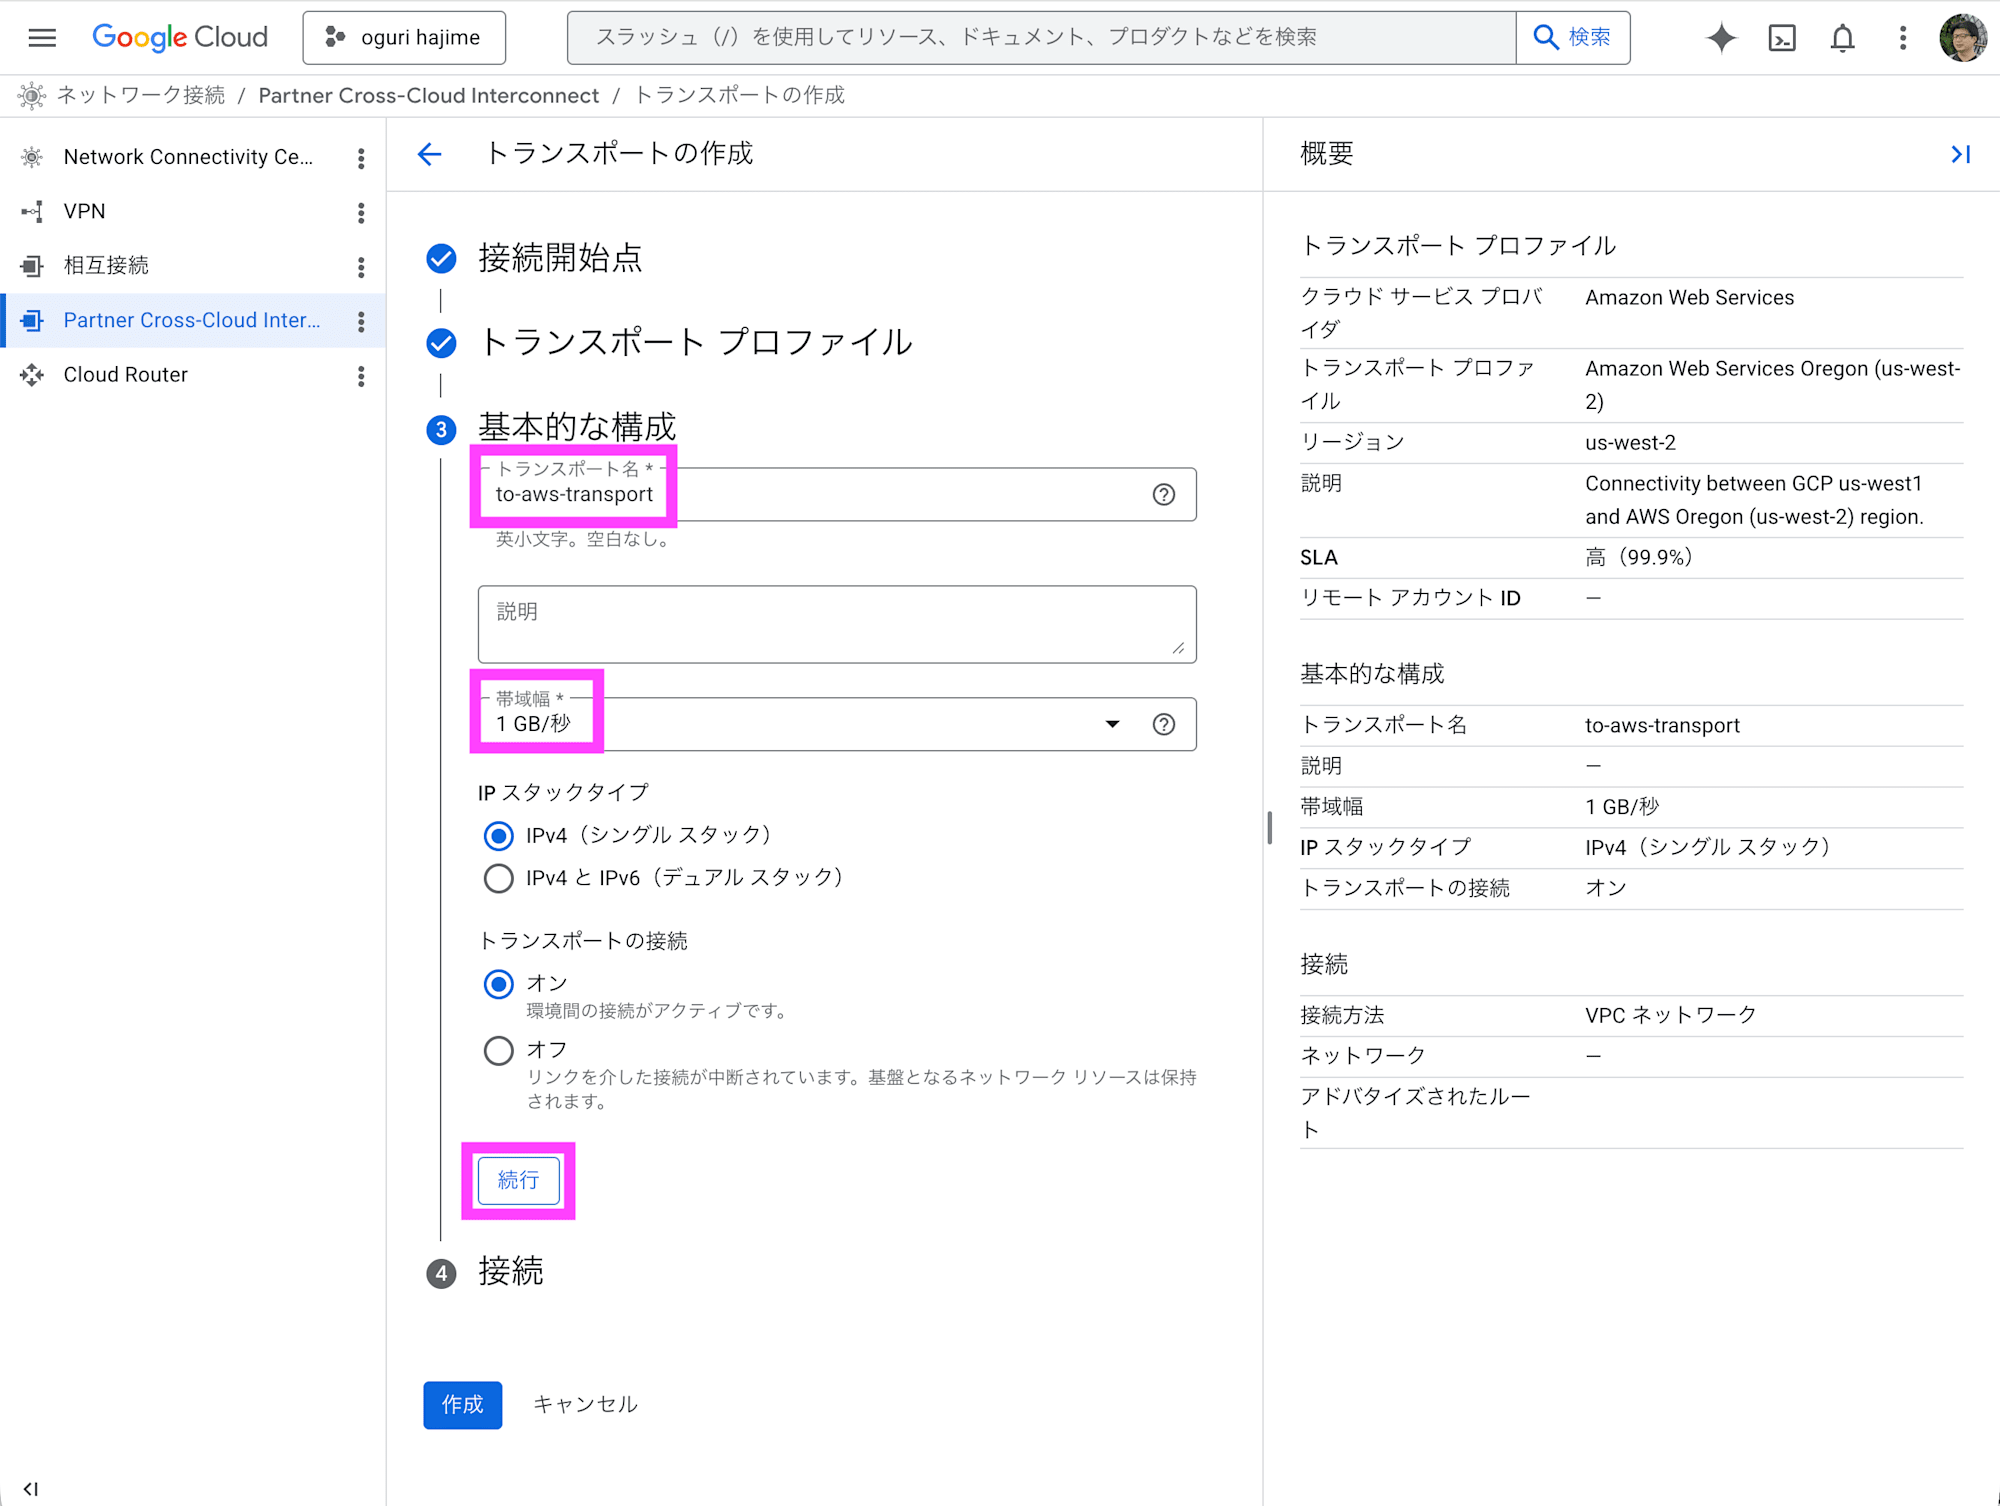This screenshot has width=2000, height=1506.
Task: Select the IPv4 single stack radio
Action: point(498,835)
